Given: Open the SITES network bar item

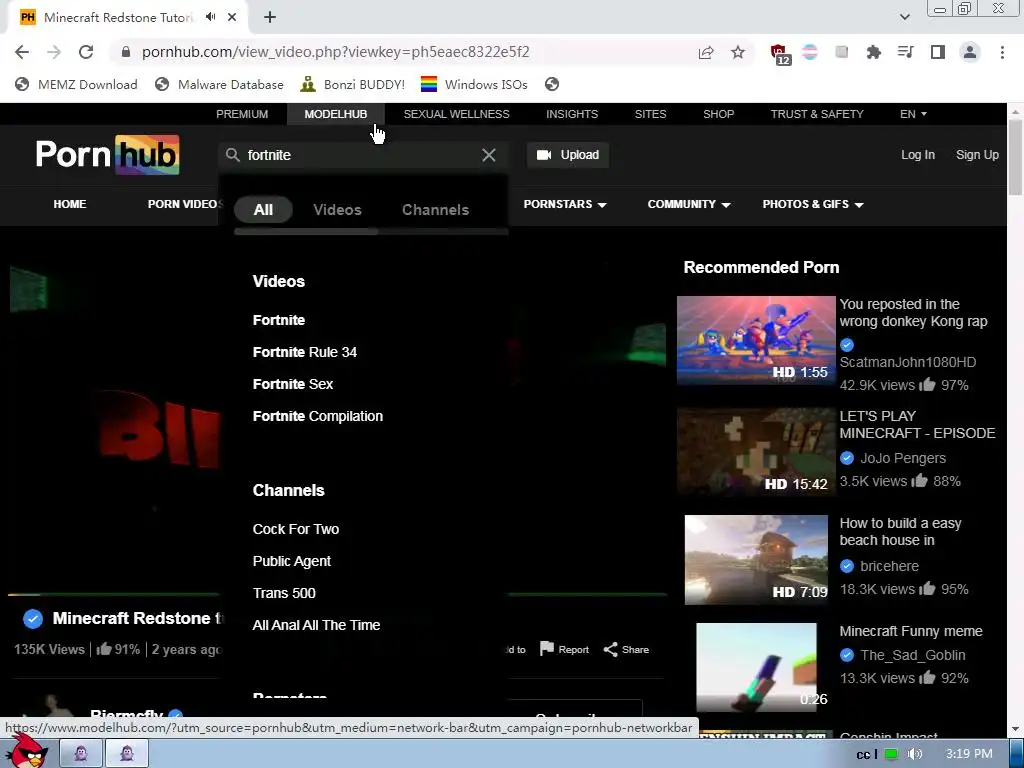Looking at the screenshot, I should [x=650, y=114].
